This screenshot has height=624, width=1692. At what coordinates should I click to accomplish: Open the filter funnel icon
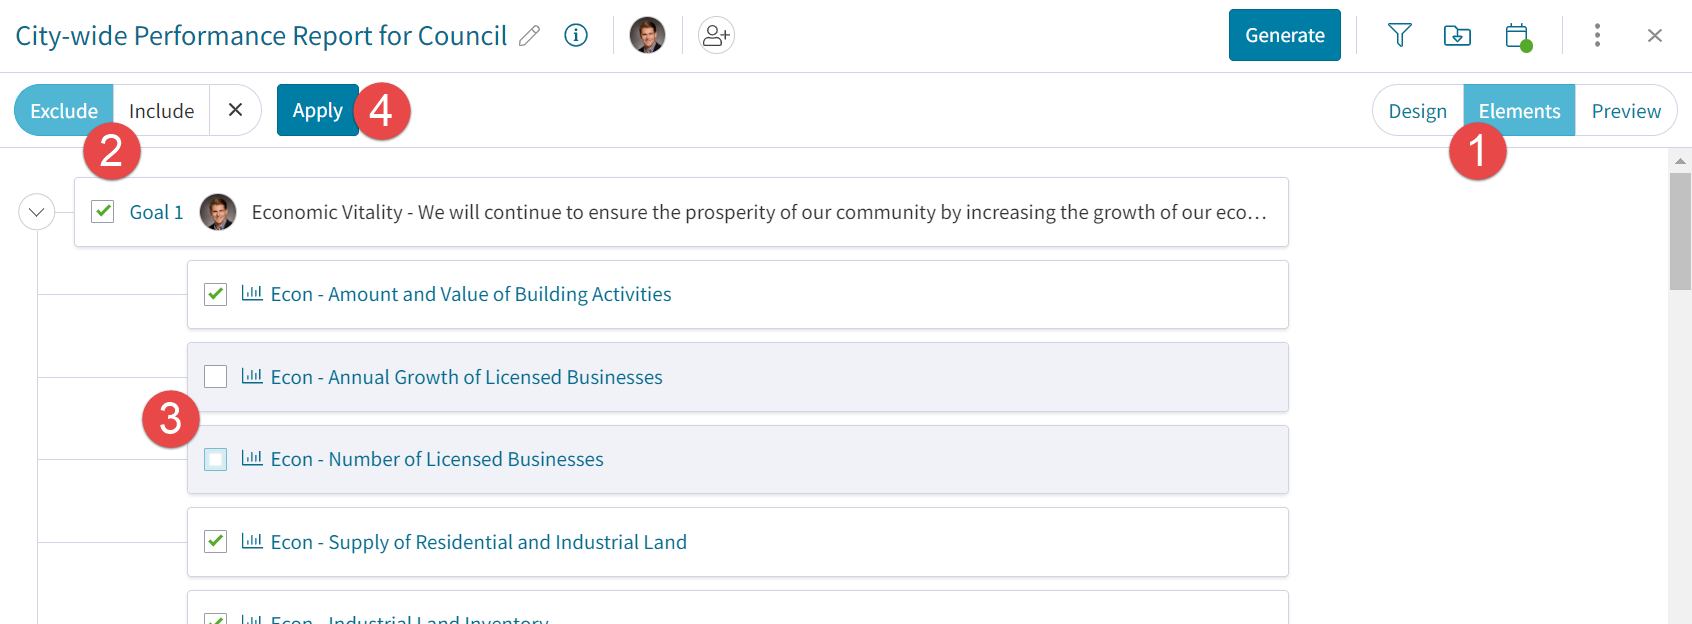coord(1399,35)
